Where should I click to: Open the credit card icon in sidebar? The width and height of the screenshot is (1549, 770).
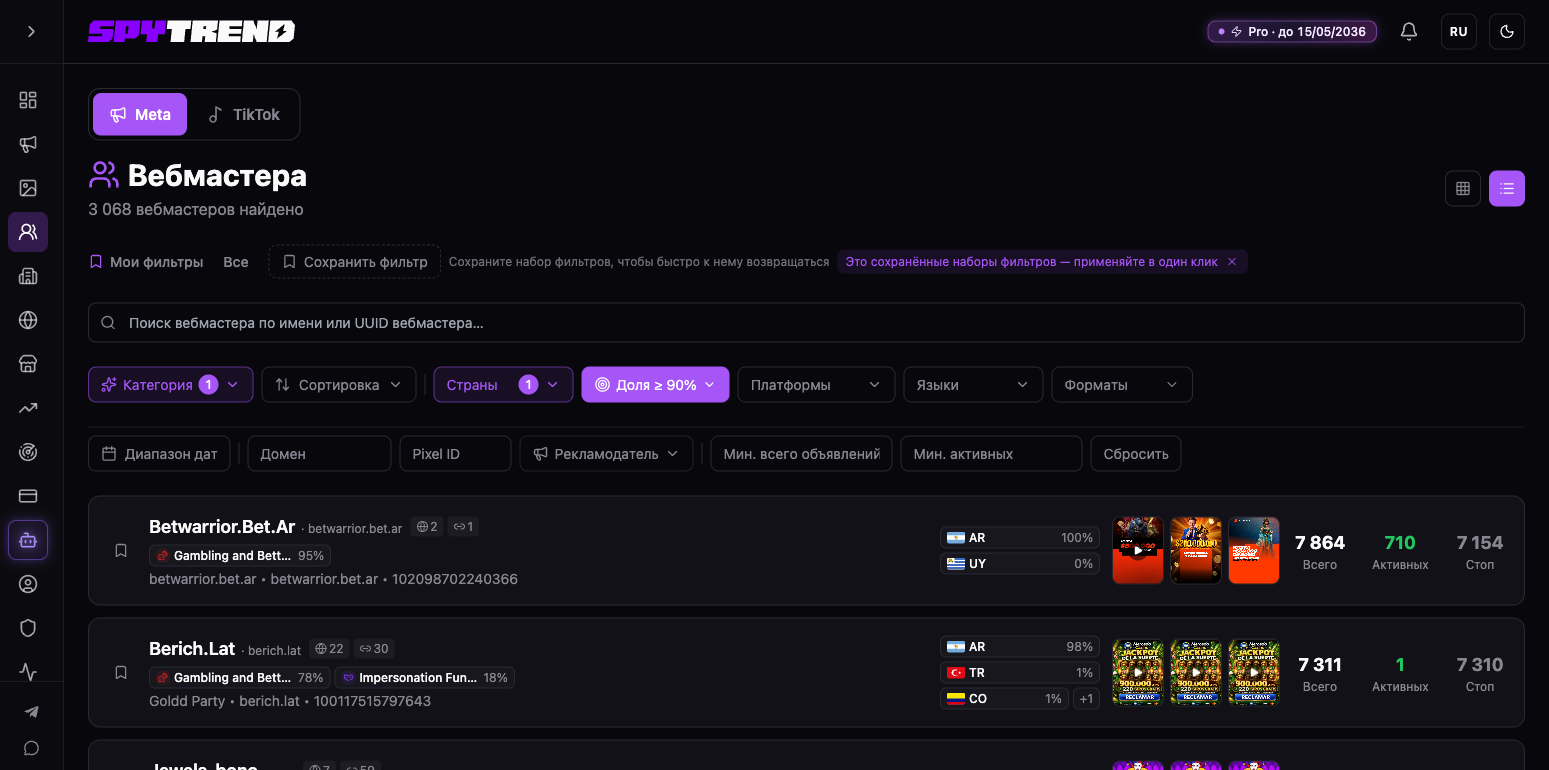point(28,496)
